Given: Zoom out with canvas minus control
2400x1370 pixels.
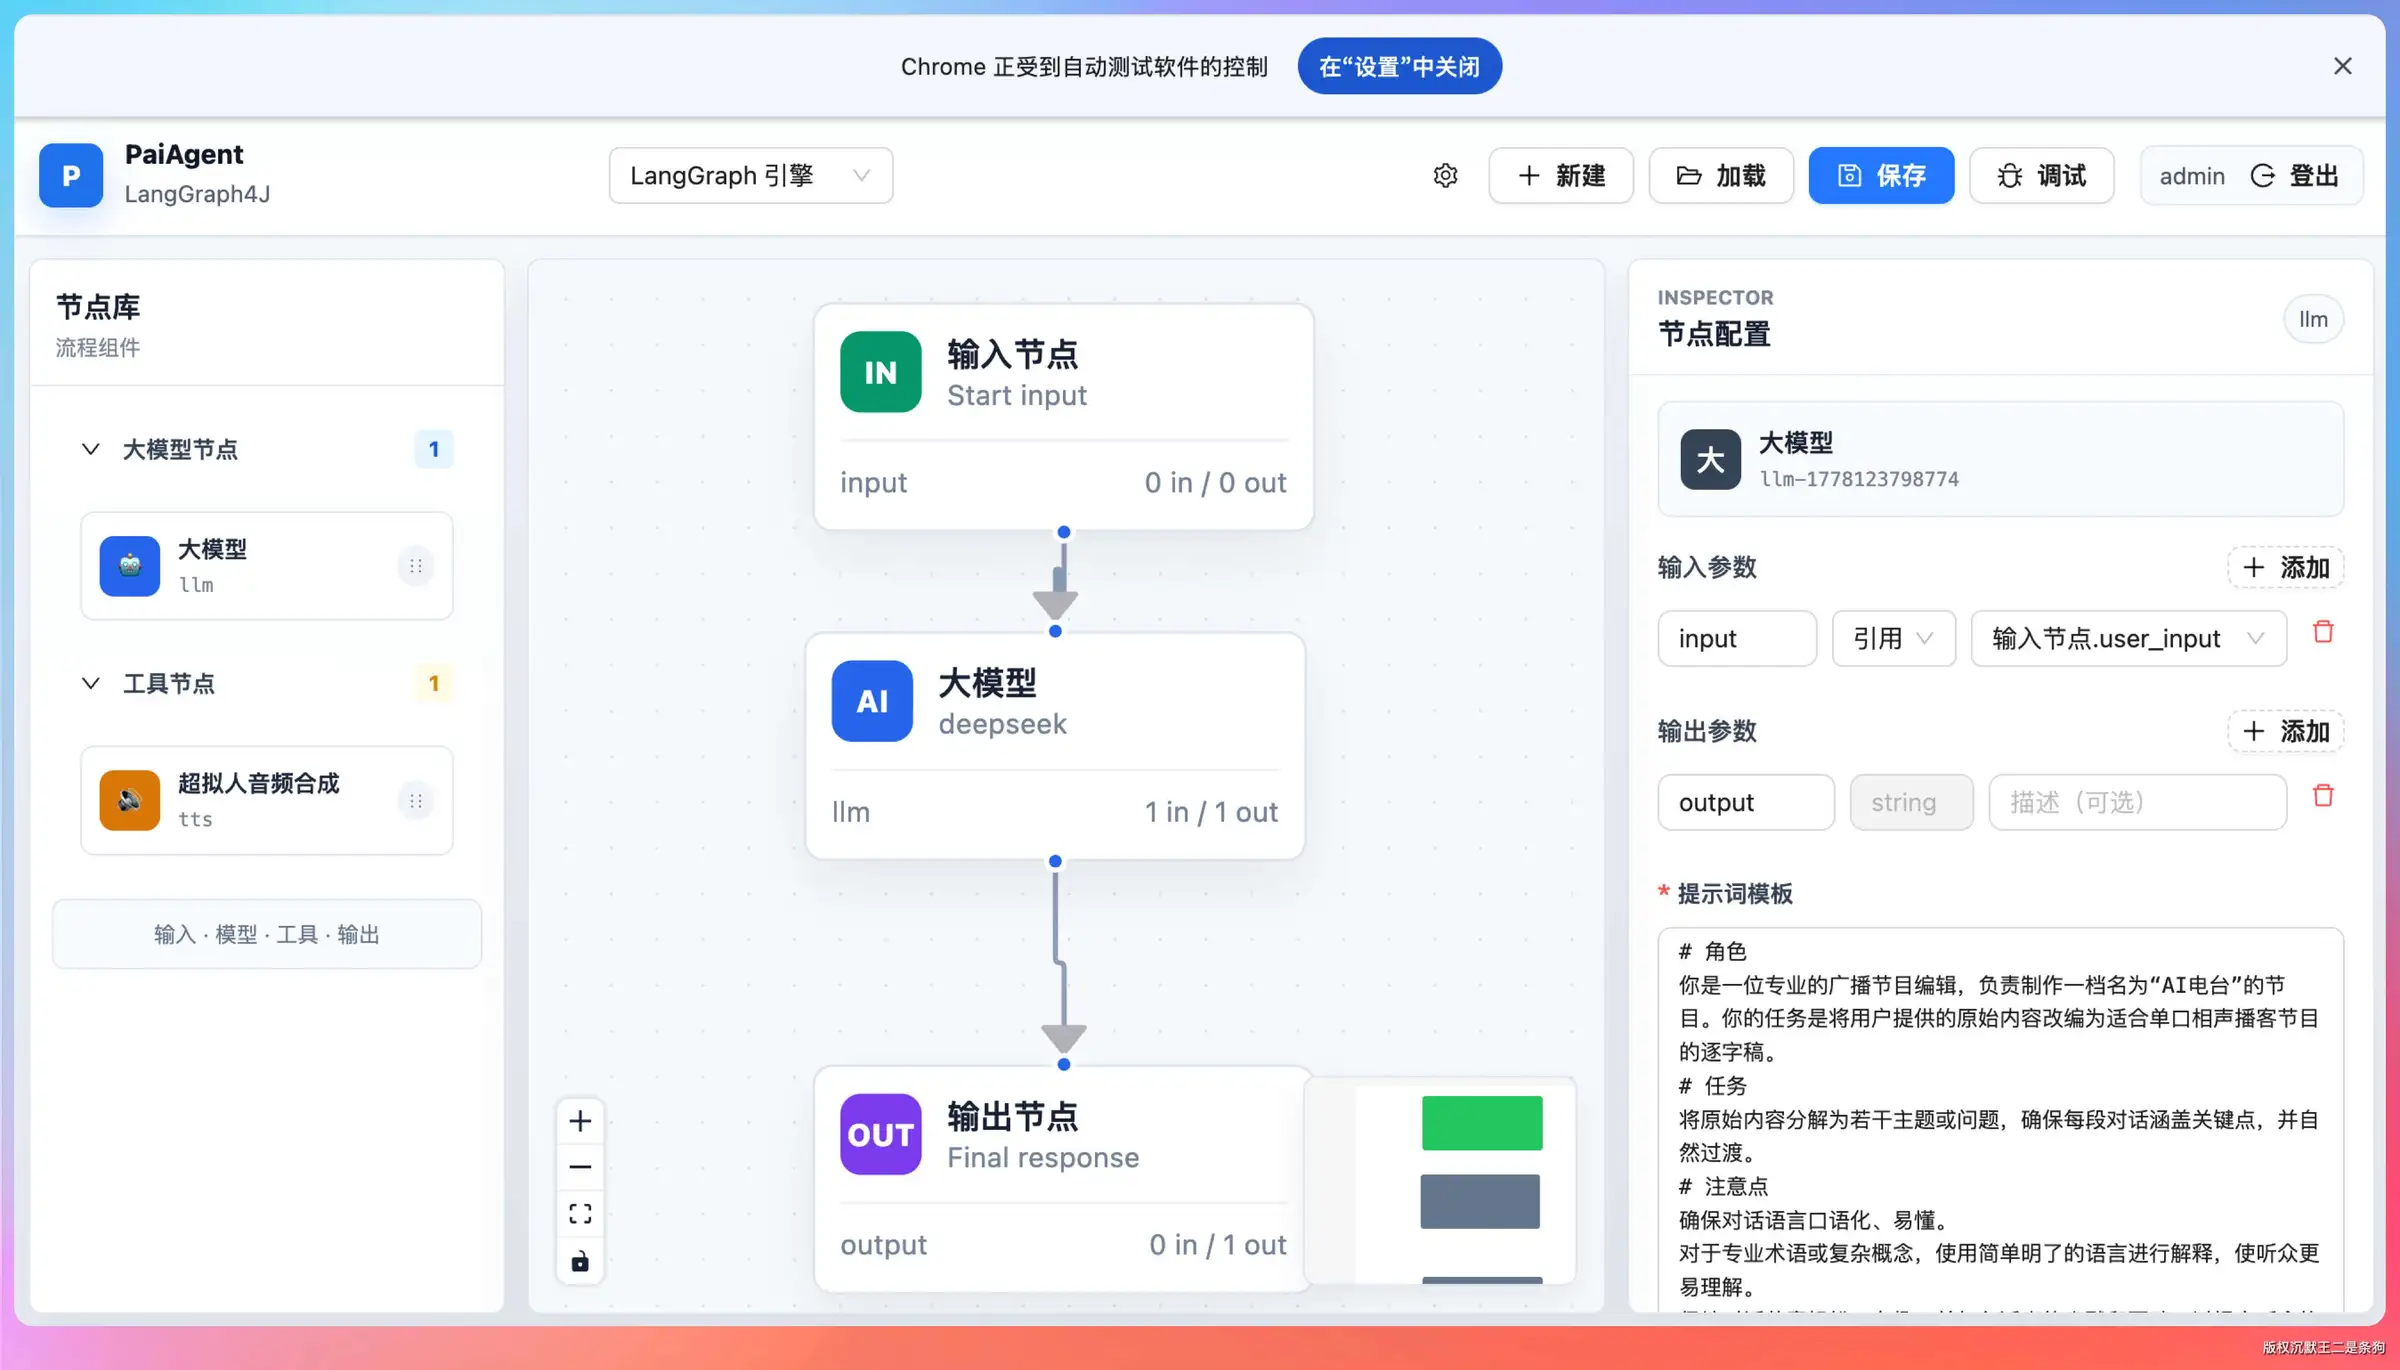Looking at the screenshot, I should 580,1167.
